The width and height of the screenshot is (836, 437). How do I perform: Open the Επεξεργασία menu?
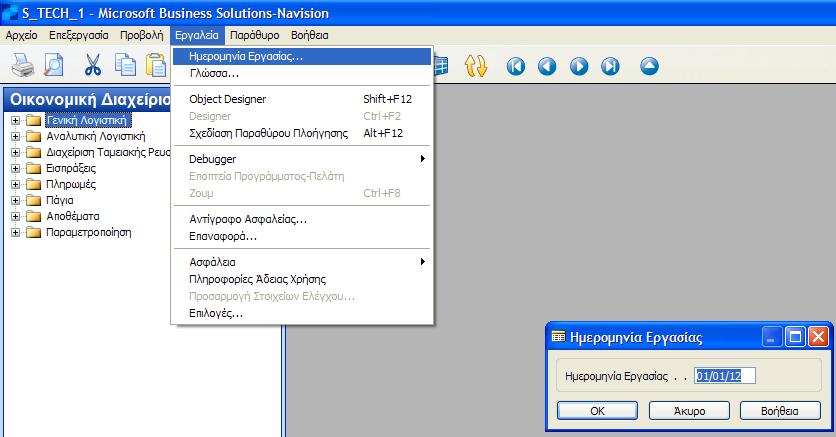coord(79,35)
